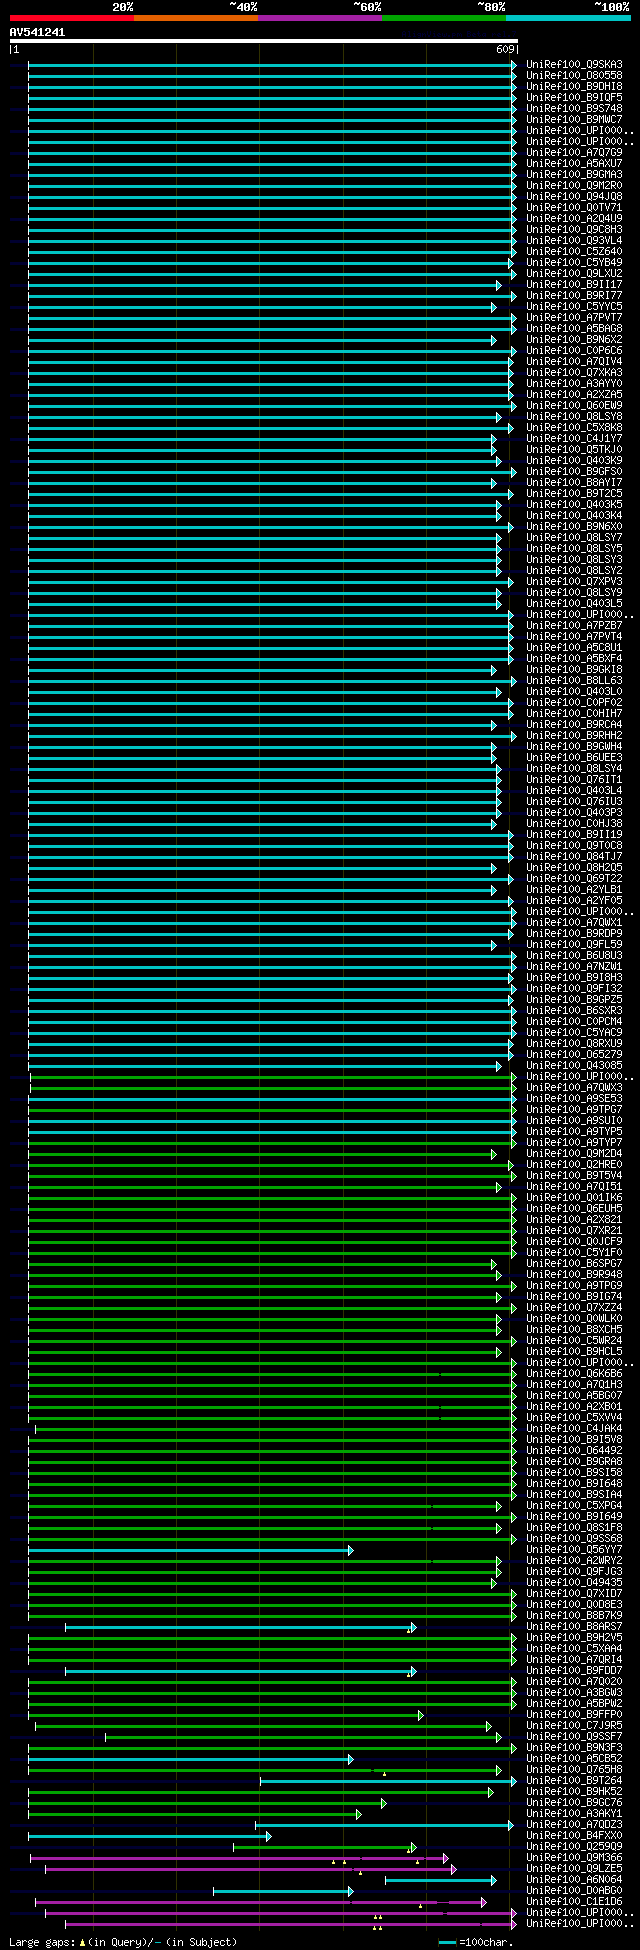Open the UniRef100_Q76IT1 entry

click(x=574, y=779)
